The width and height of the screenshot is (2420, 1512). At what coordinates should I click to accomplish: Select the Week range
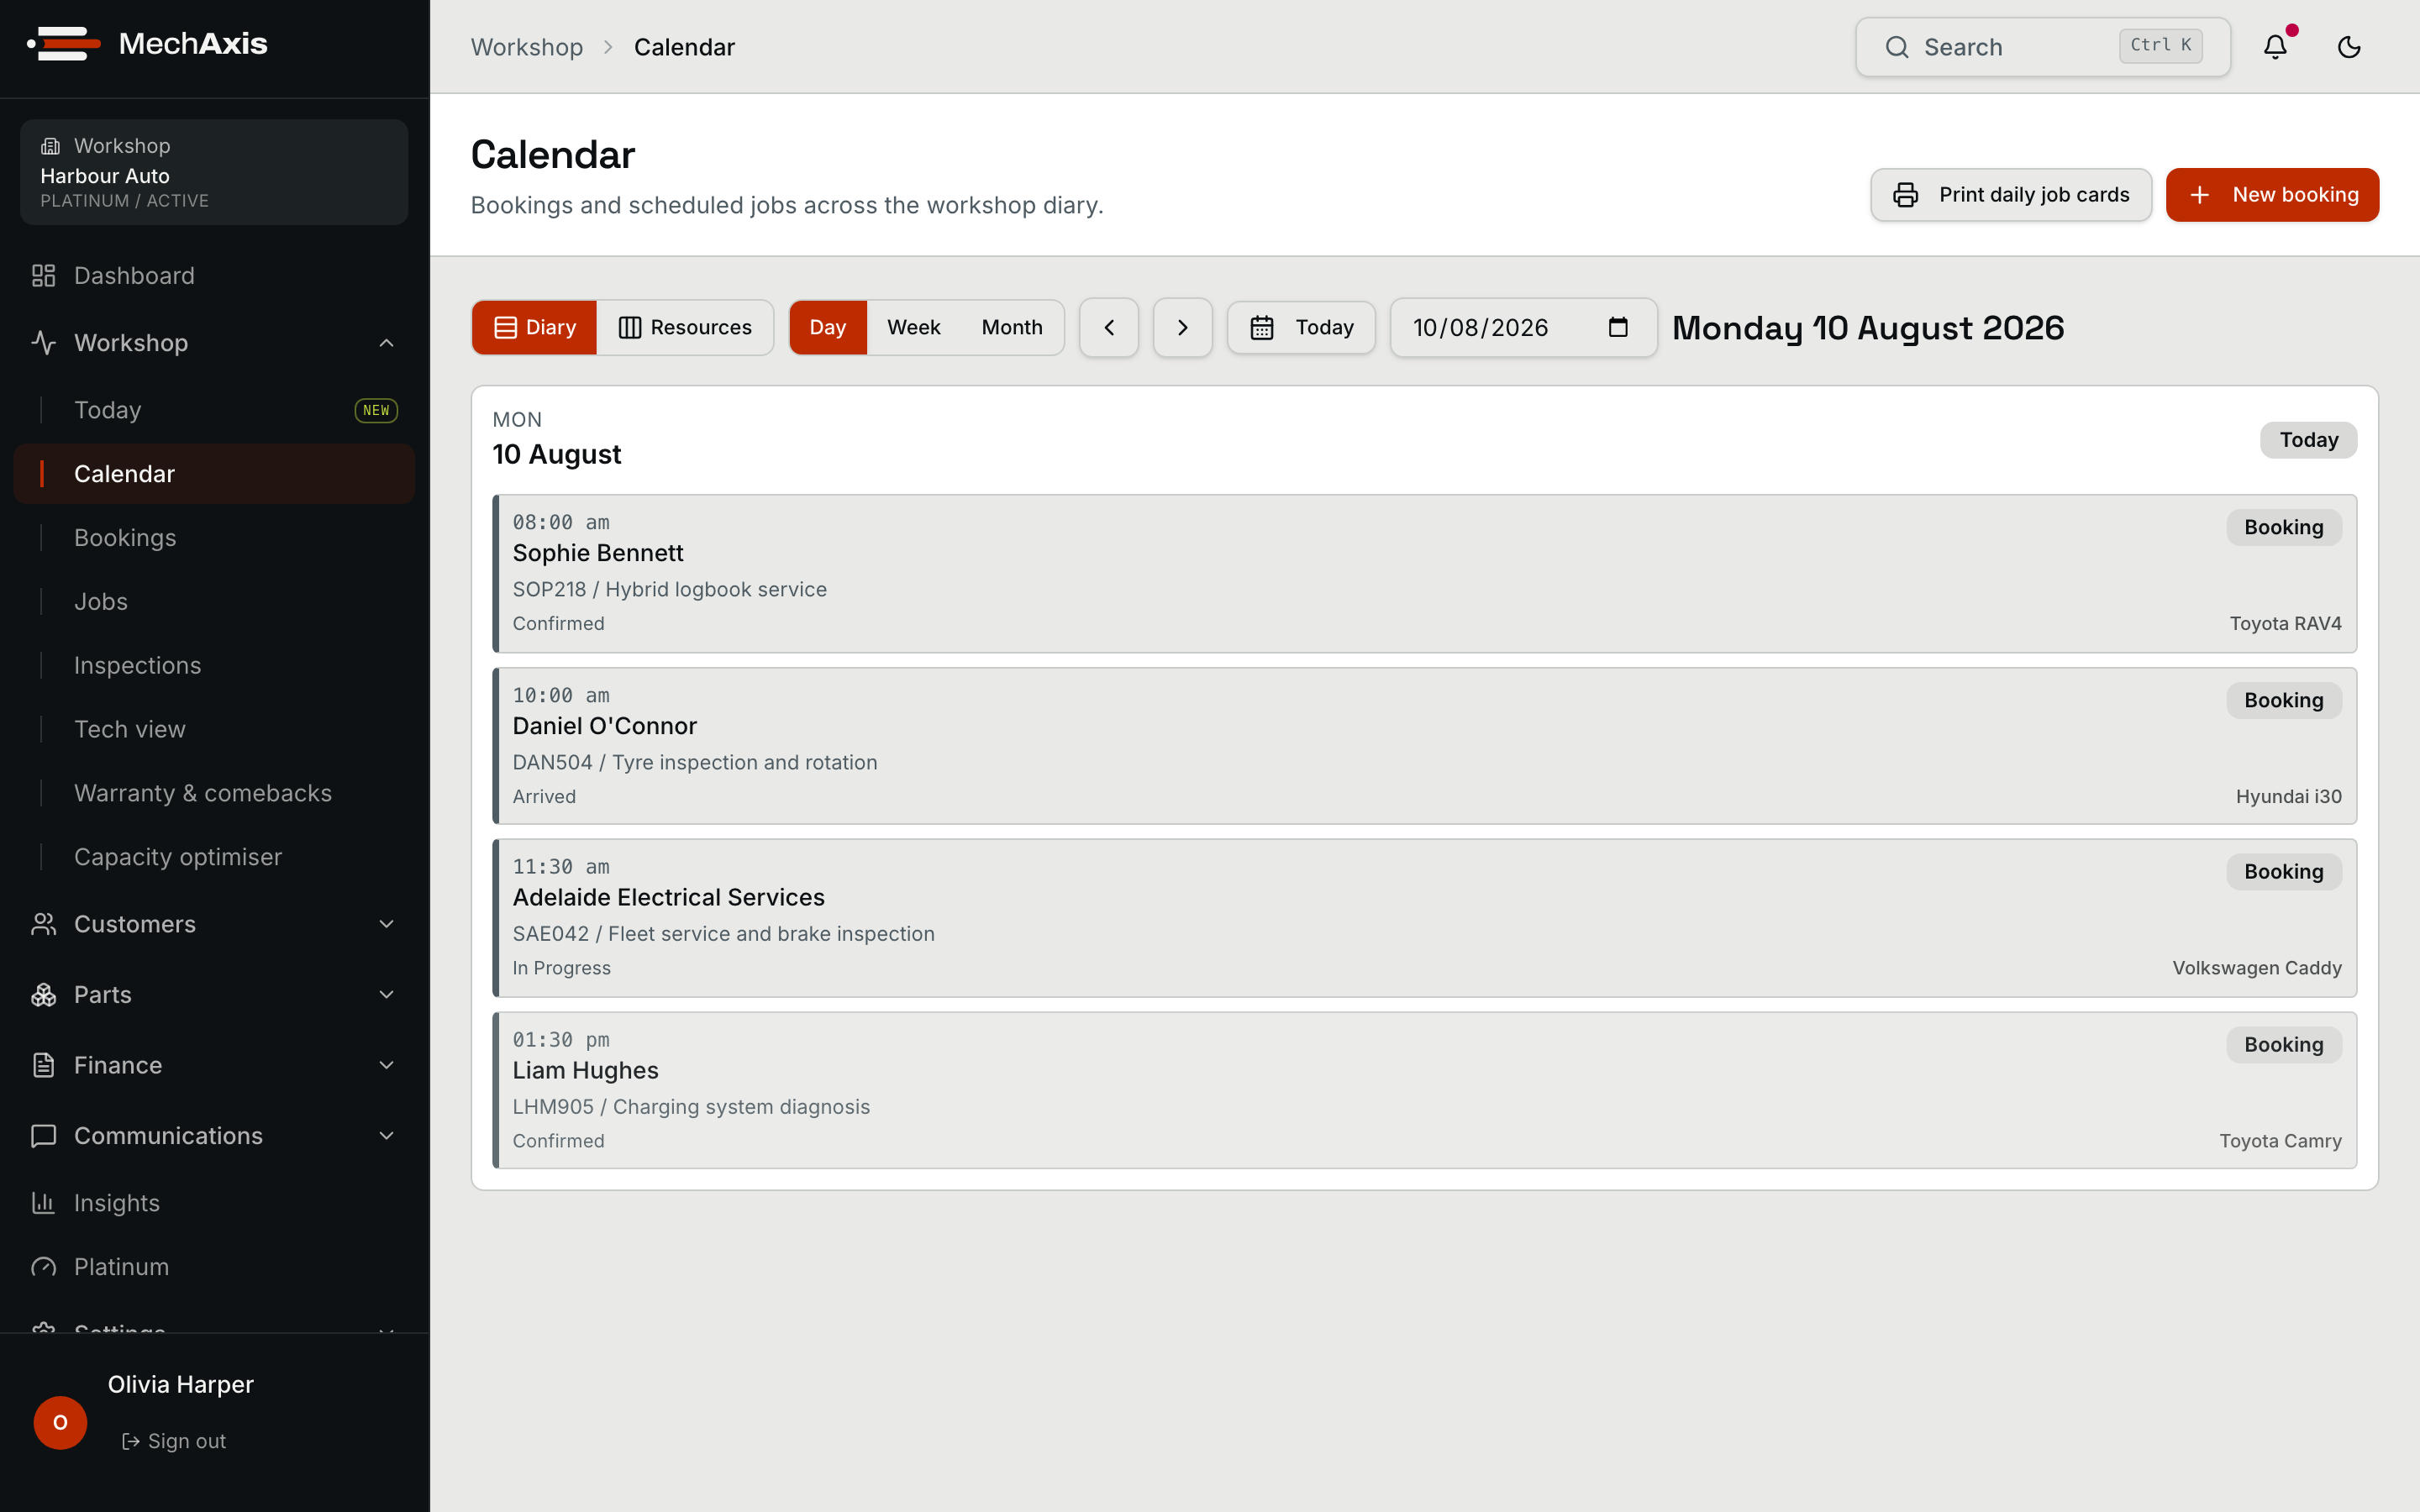click(914, 327)
